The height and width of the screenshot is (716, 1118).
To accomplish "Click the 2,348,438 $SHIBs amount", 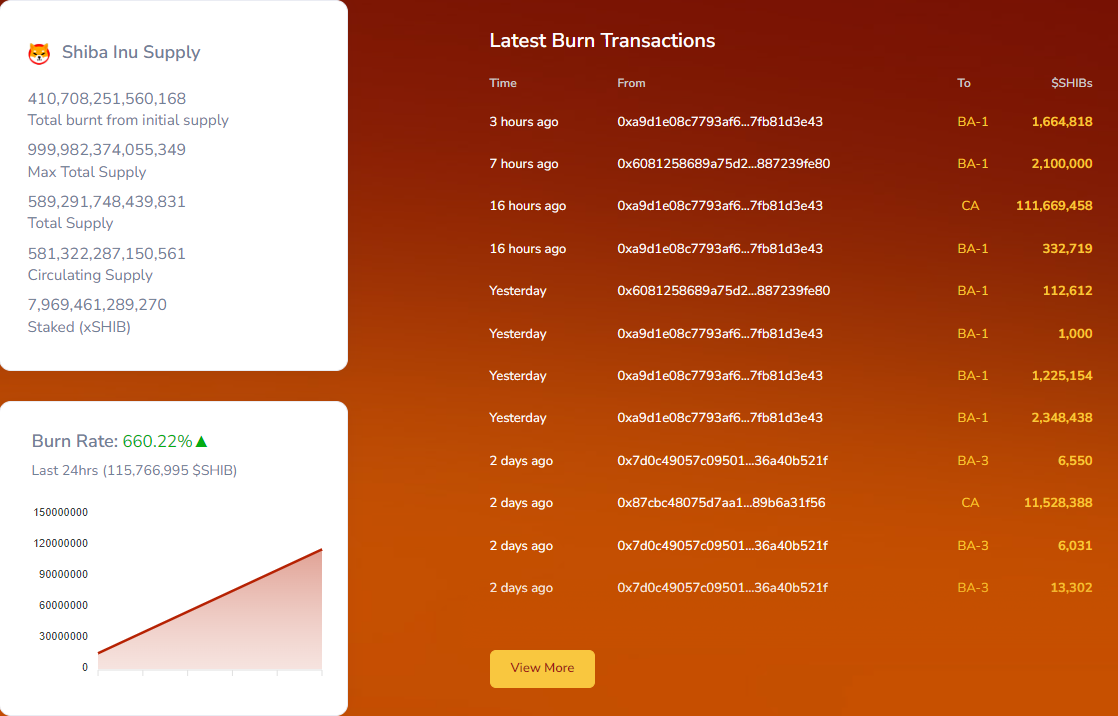I will (x=1062, y=418).
